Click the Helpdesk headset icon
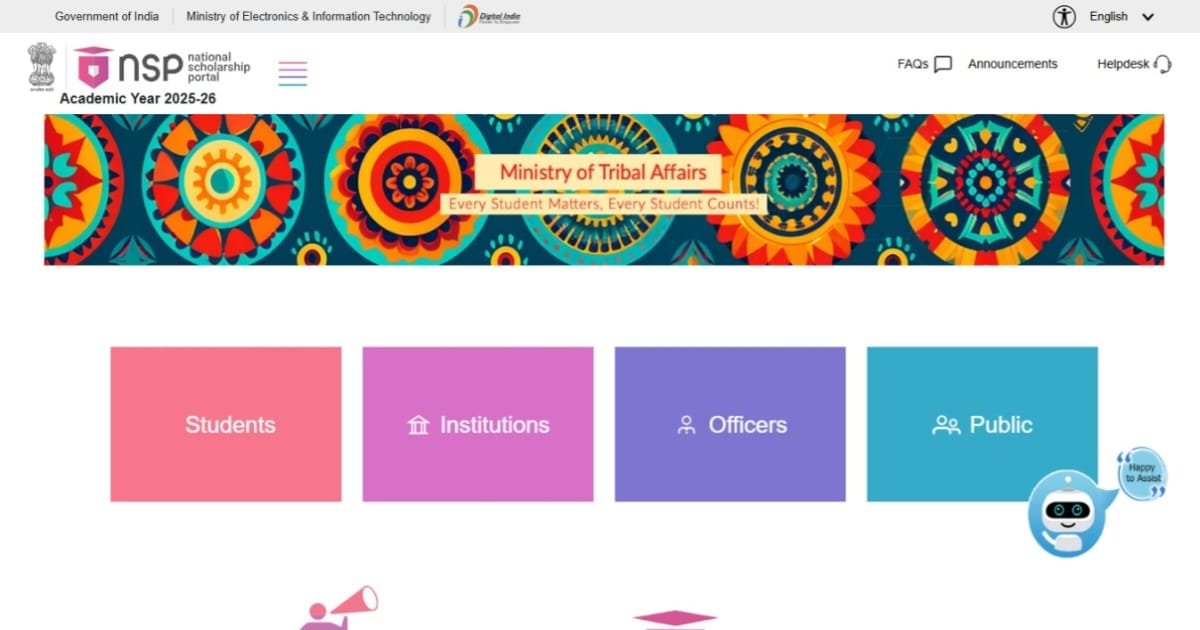The width and height of the screenshot is (1200, 630). coord(1162,64)
